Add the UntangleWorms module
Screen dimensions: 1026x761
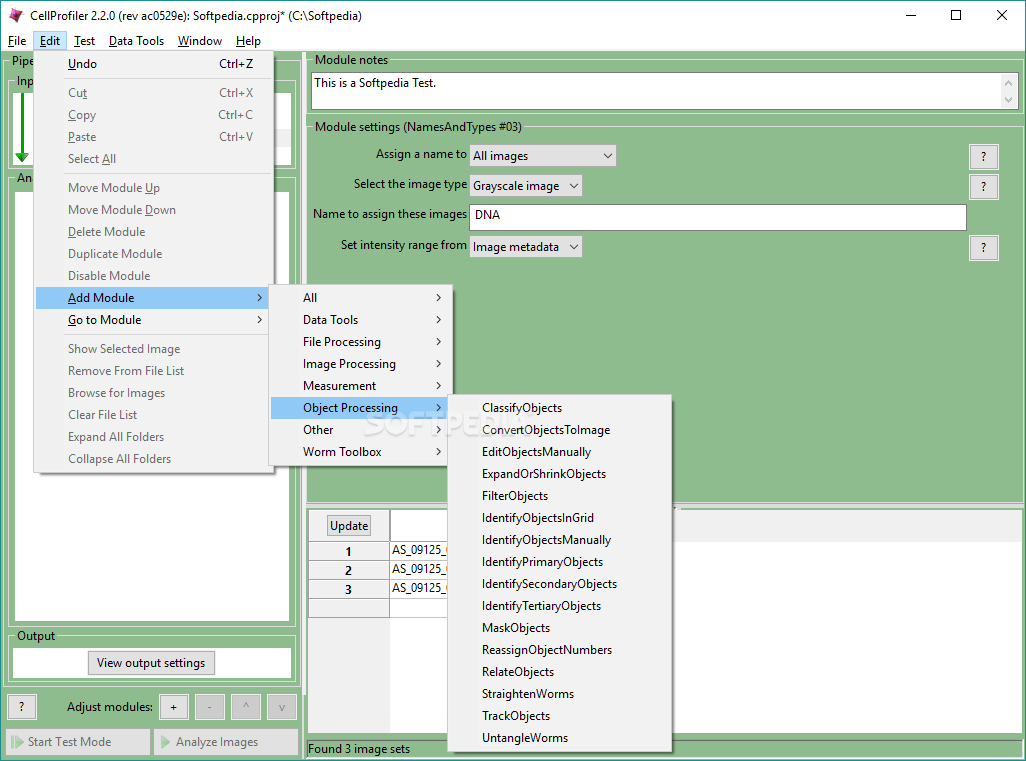(560, 738)
